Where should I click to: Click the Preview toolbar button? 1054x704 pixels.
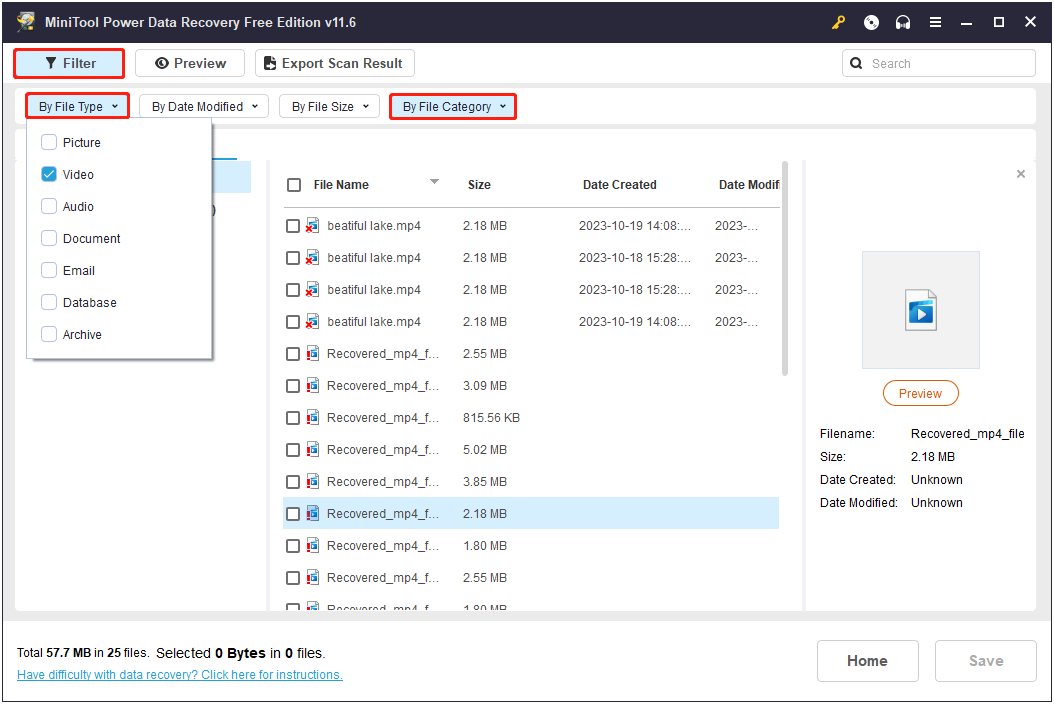[190, 63]
